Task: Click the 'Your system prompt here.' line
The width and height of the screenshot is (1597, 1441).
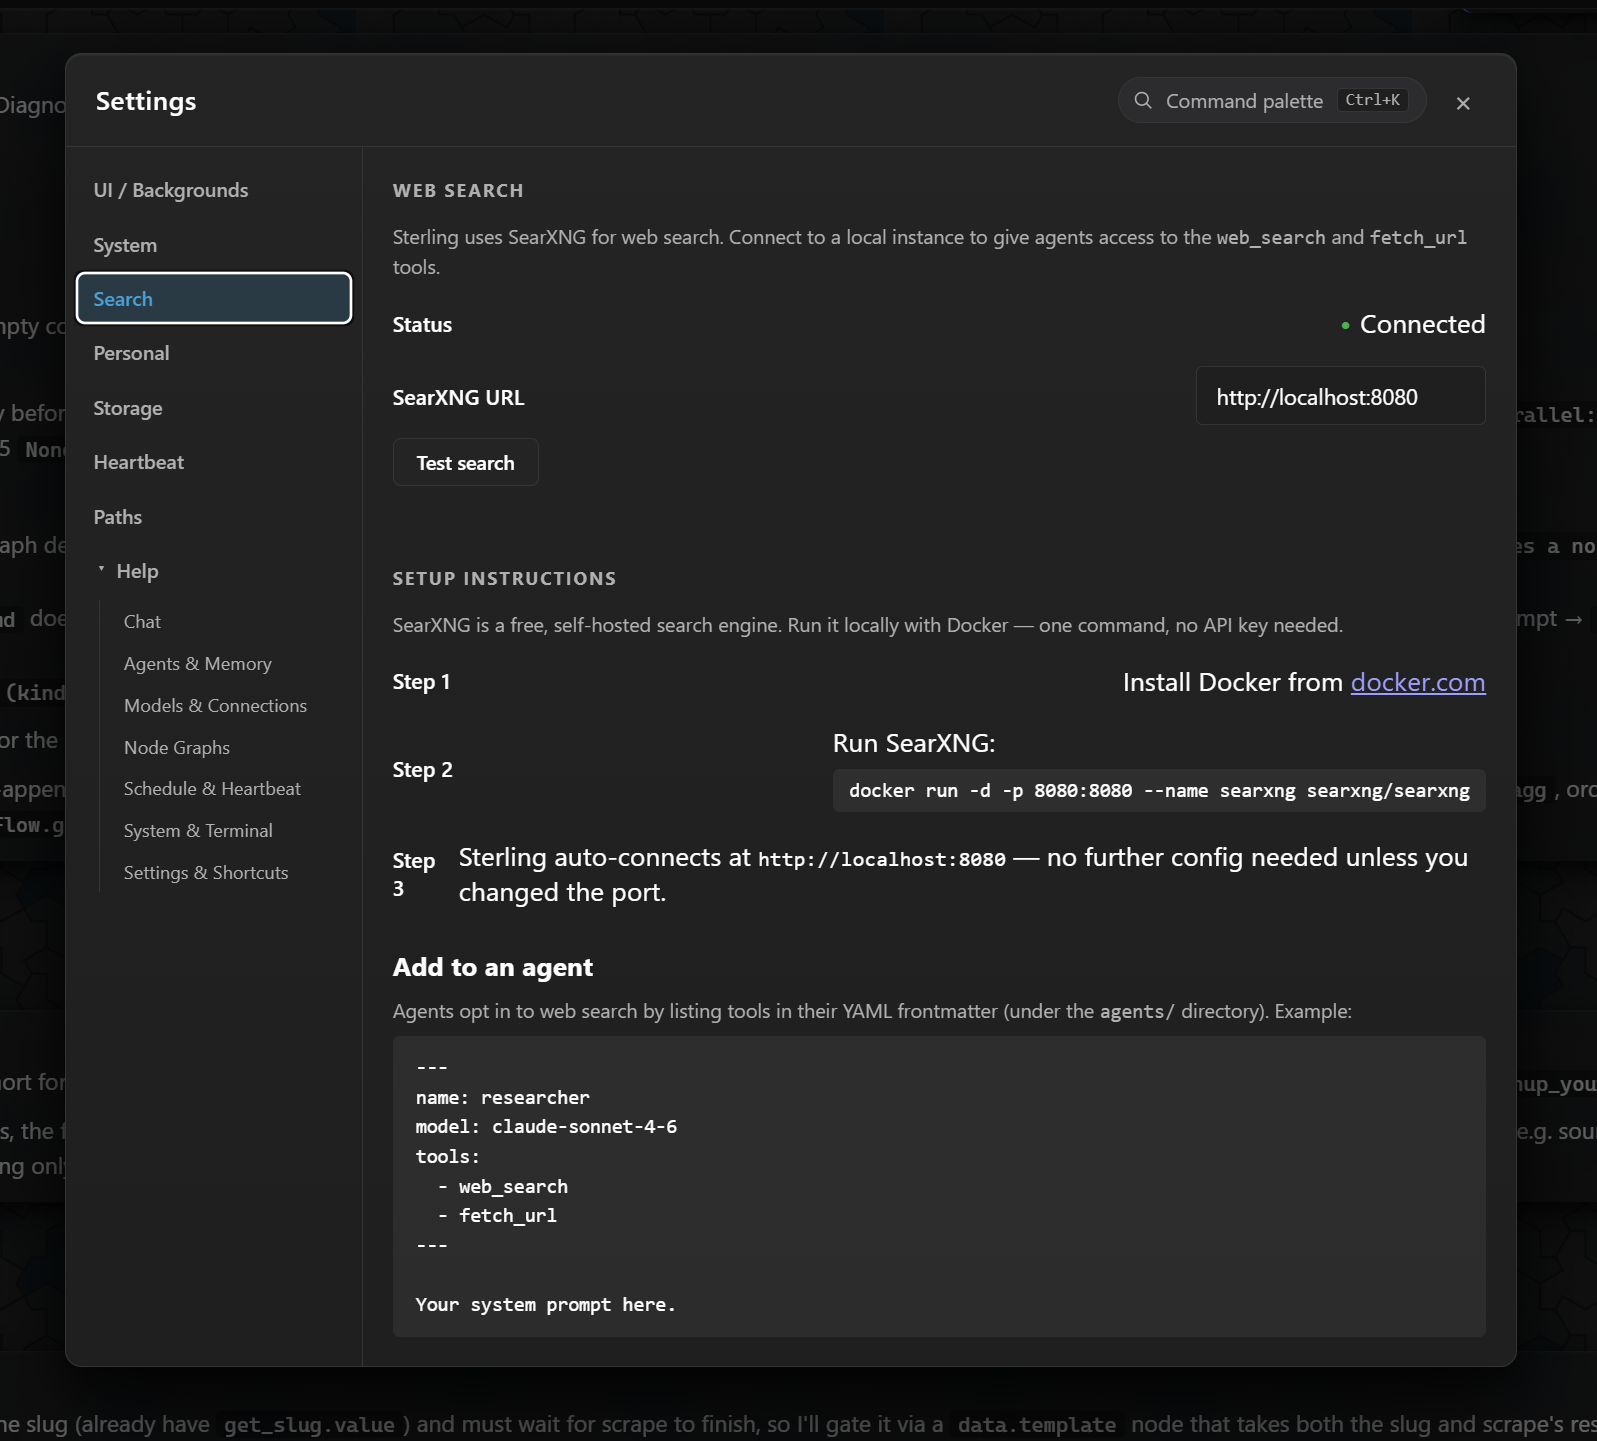Action: [x=545, y=1305]
